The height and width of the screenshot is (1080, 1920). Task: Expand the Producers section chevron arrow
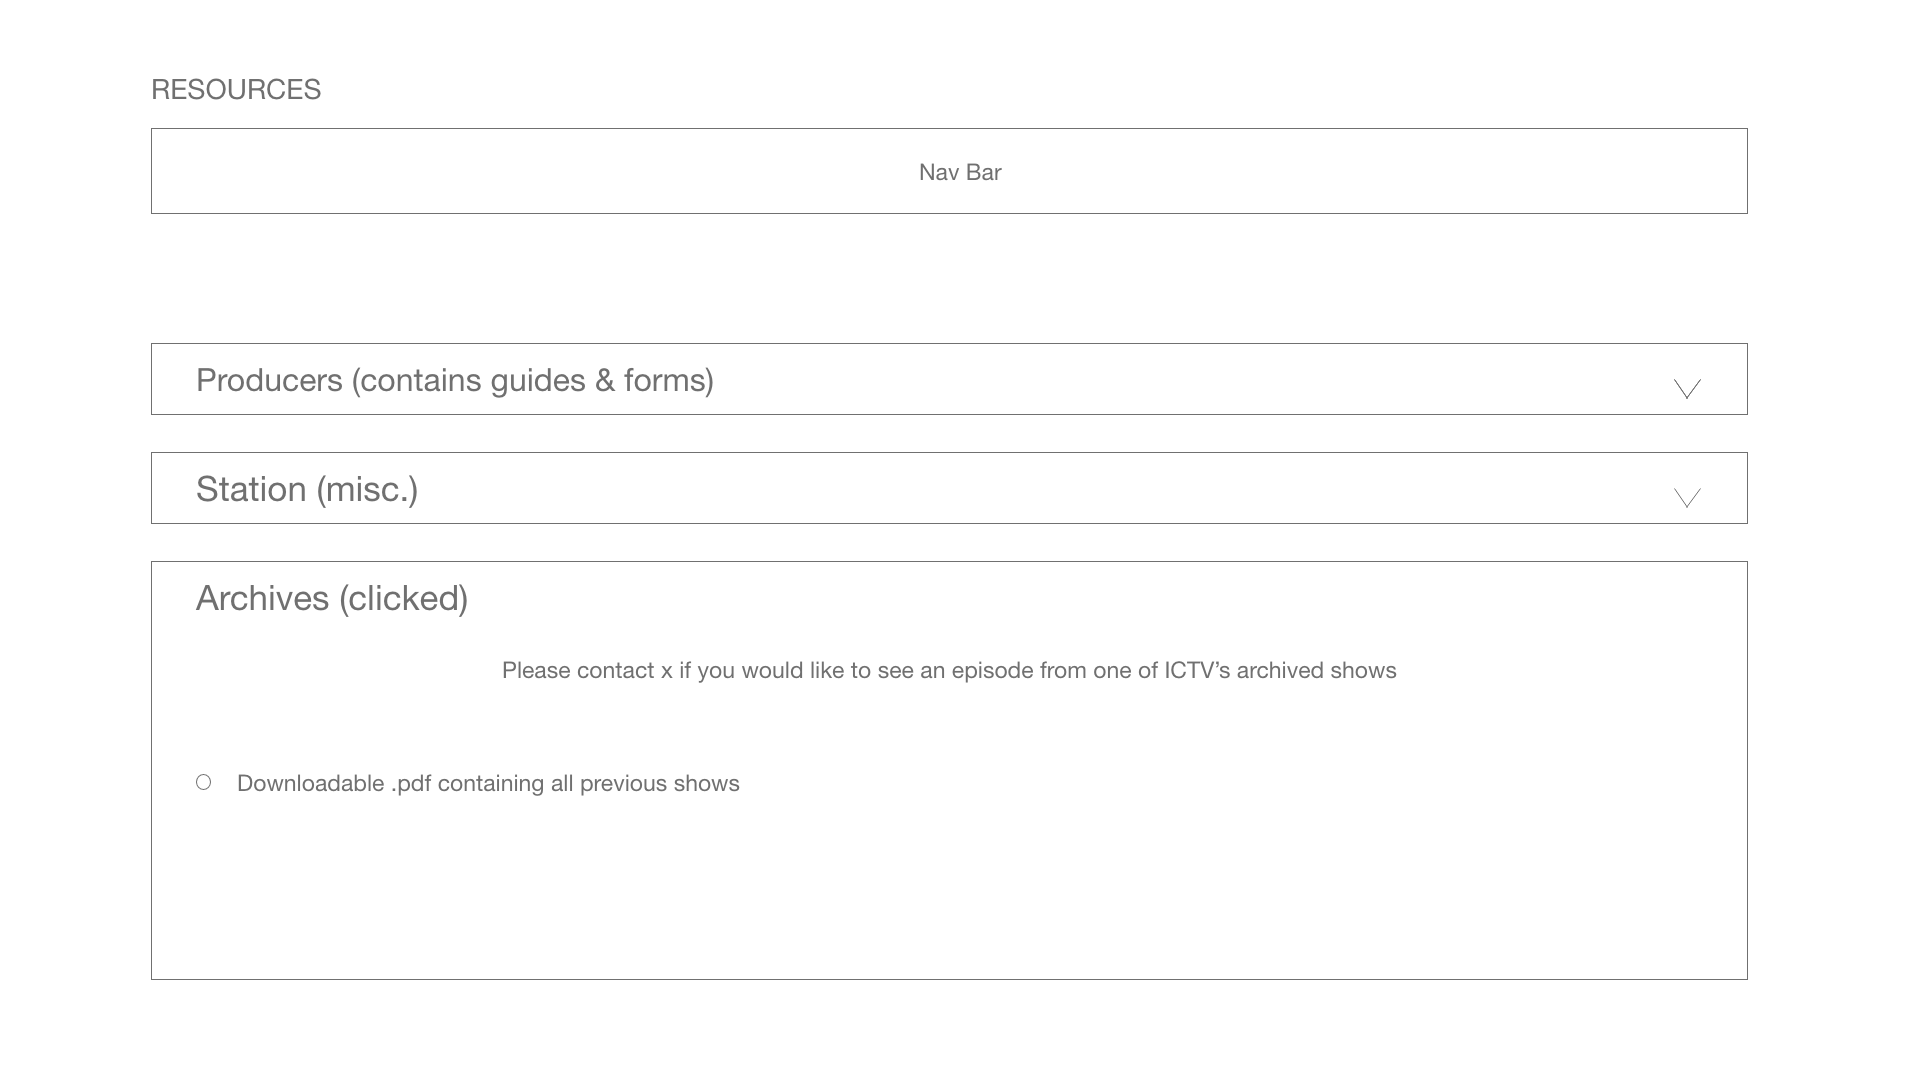1687,388
